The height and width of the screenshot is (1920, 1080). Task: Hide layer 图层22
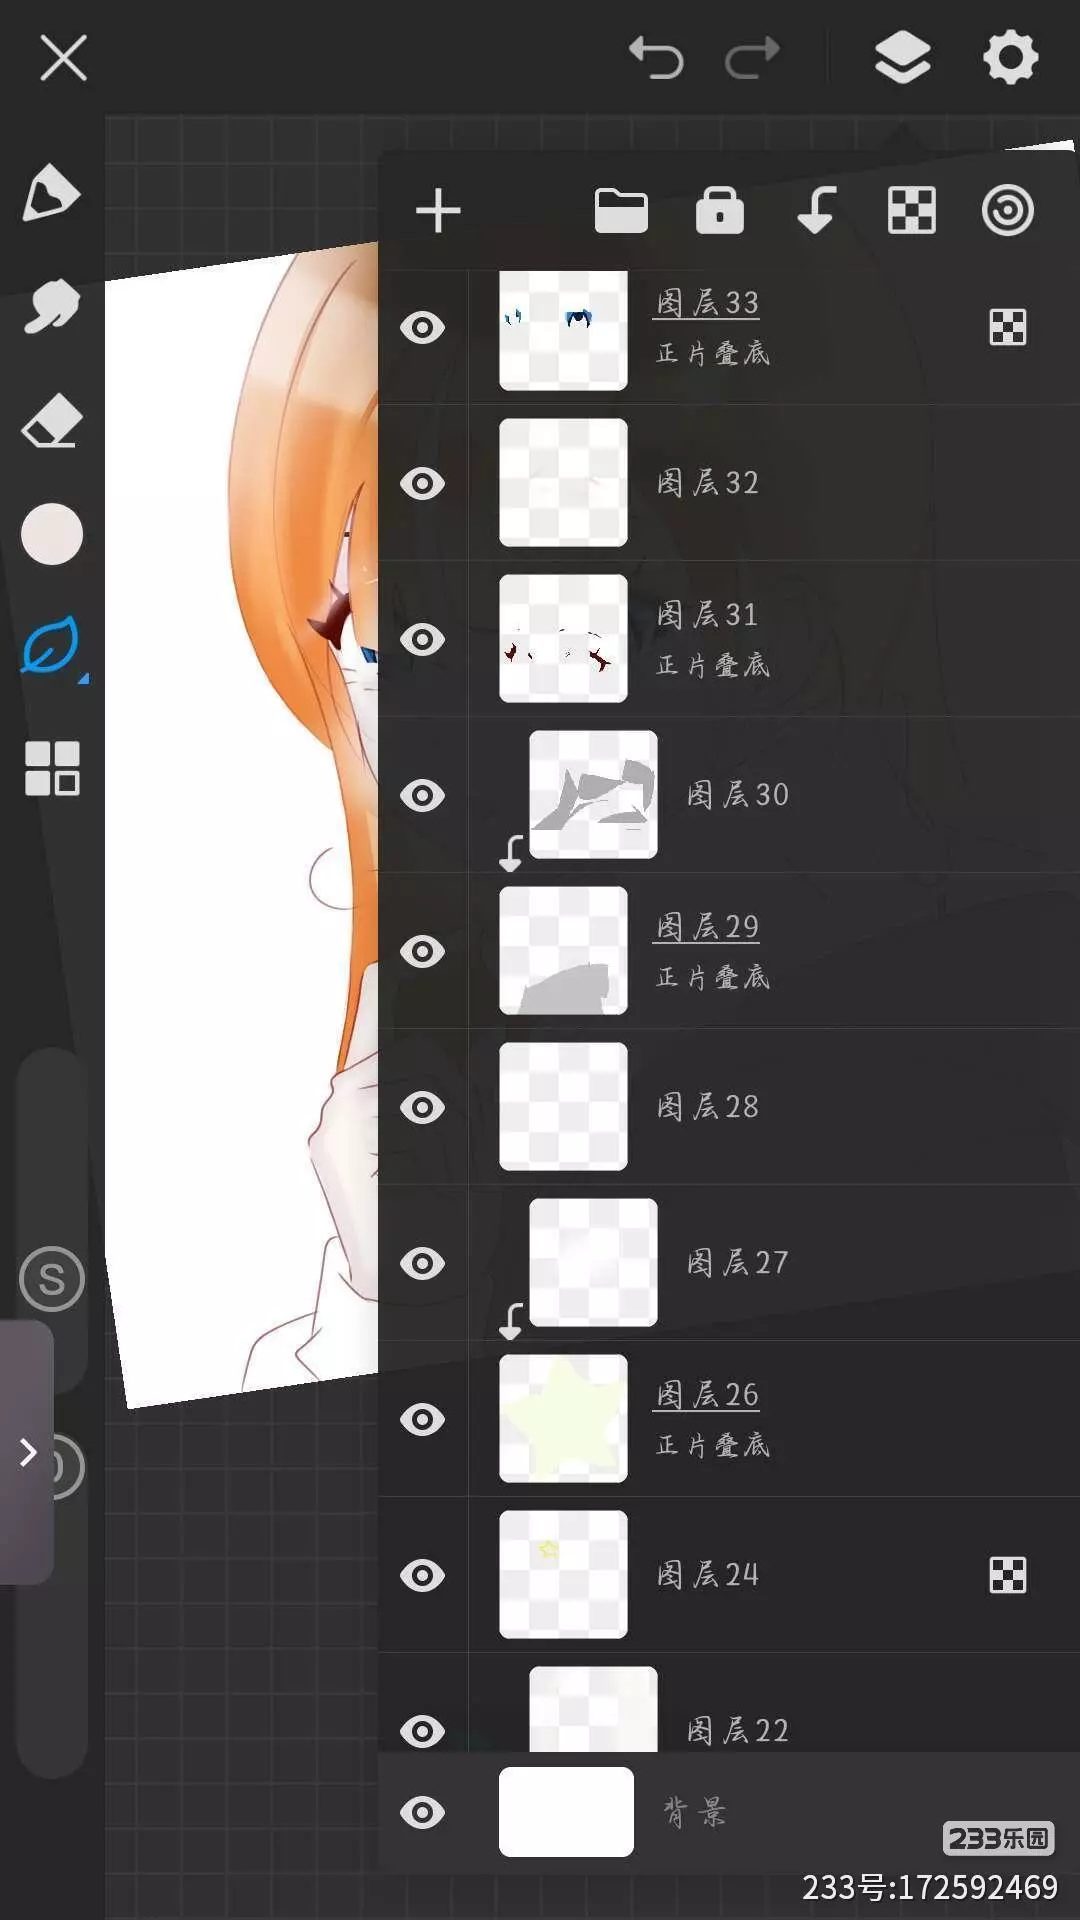pos(423,1731)
